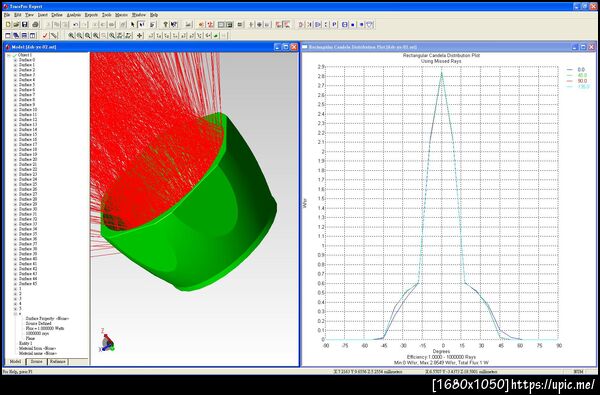Click the Help question mark icon
This screenshot has height=395, width=600.
pos(165,24)
